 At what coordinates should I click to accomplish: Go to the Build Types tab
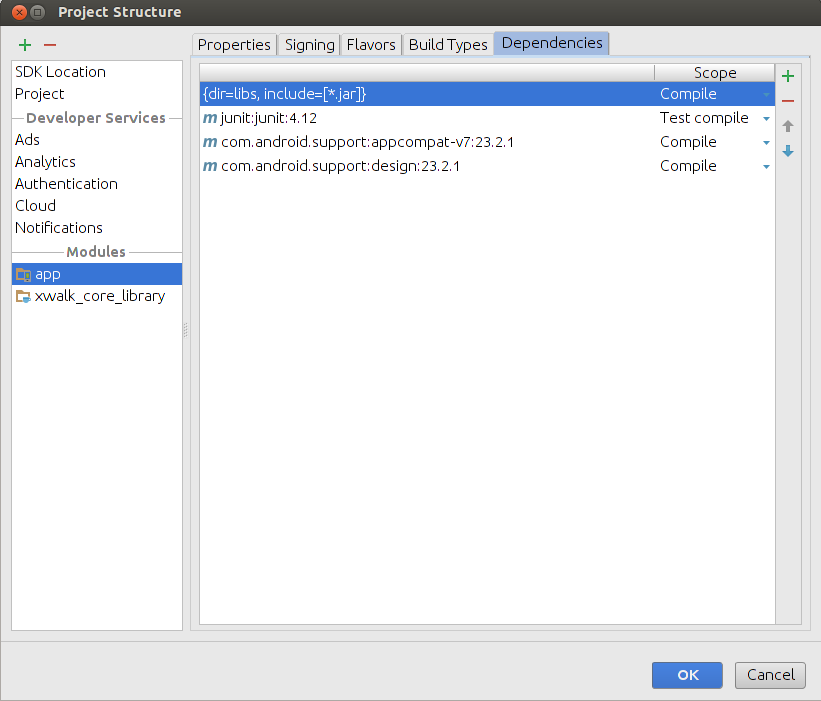click(448, 45)
